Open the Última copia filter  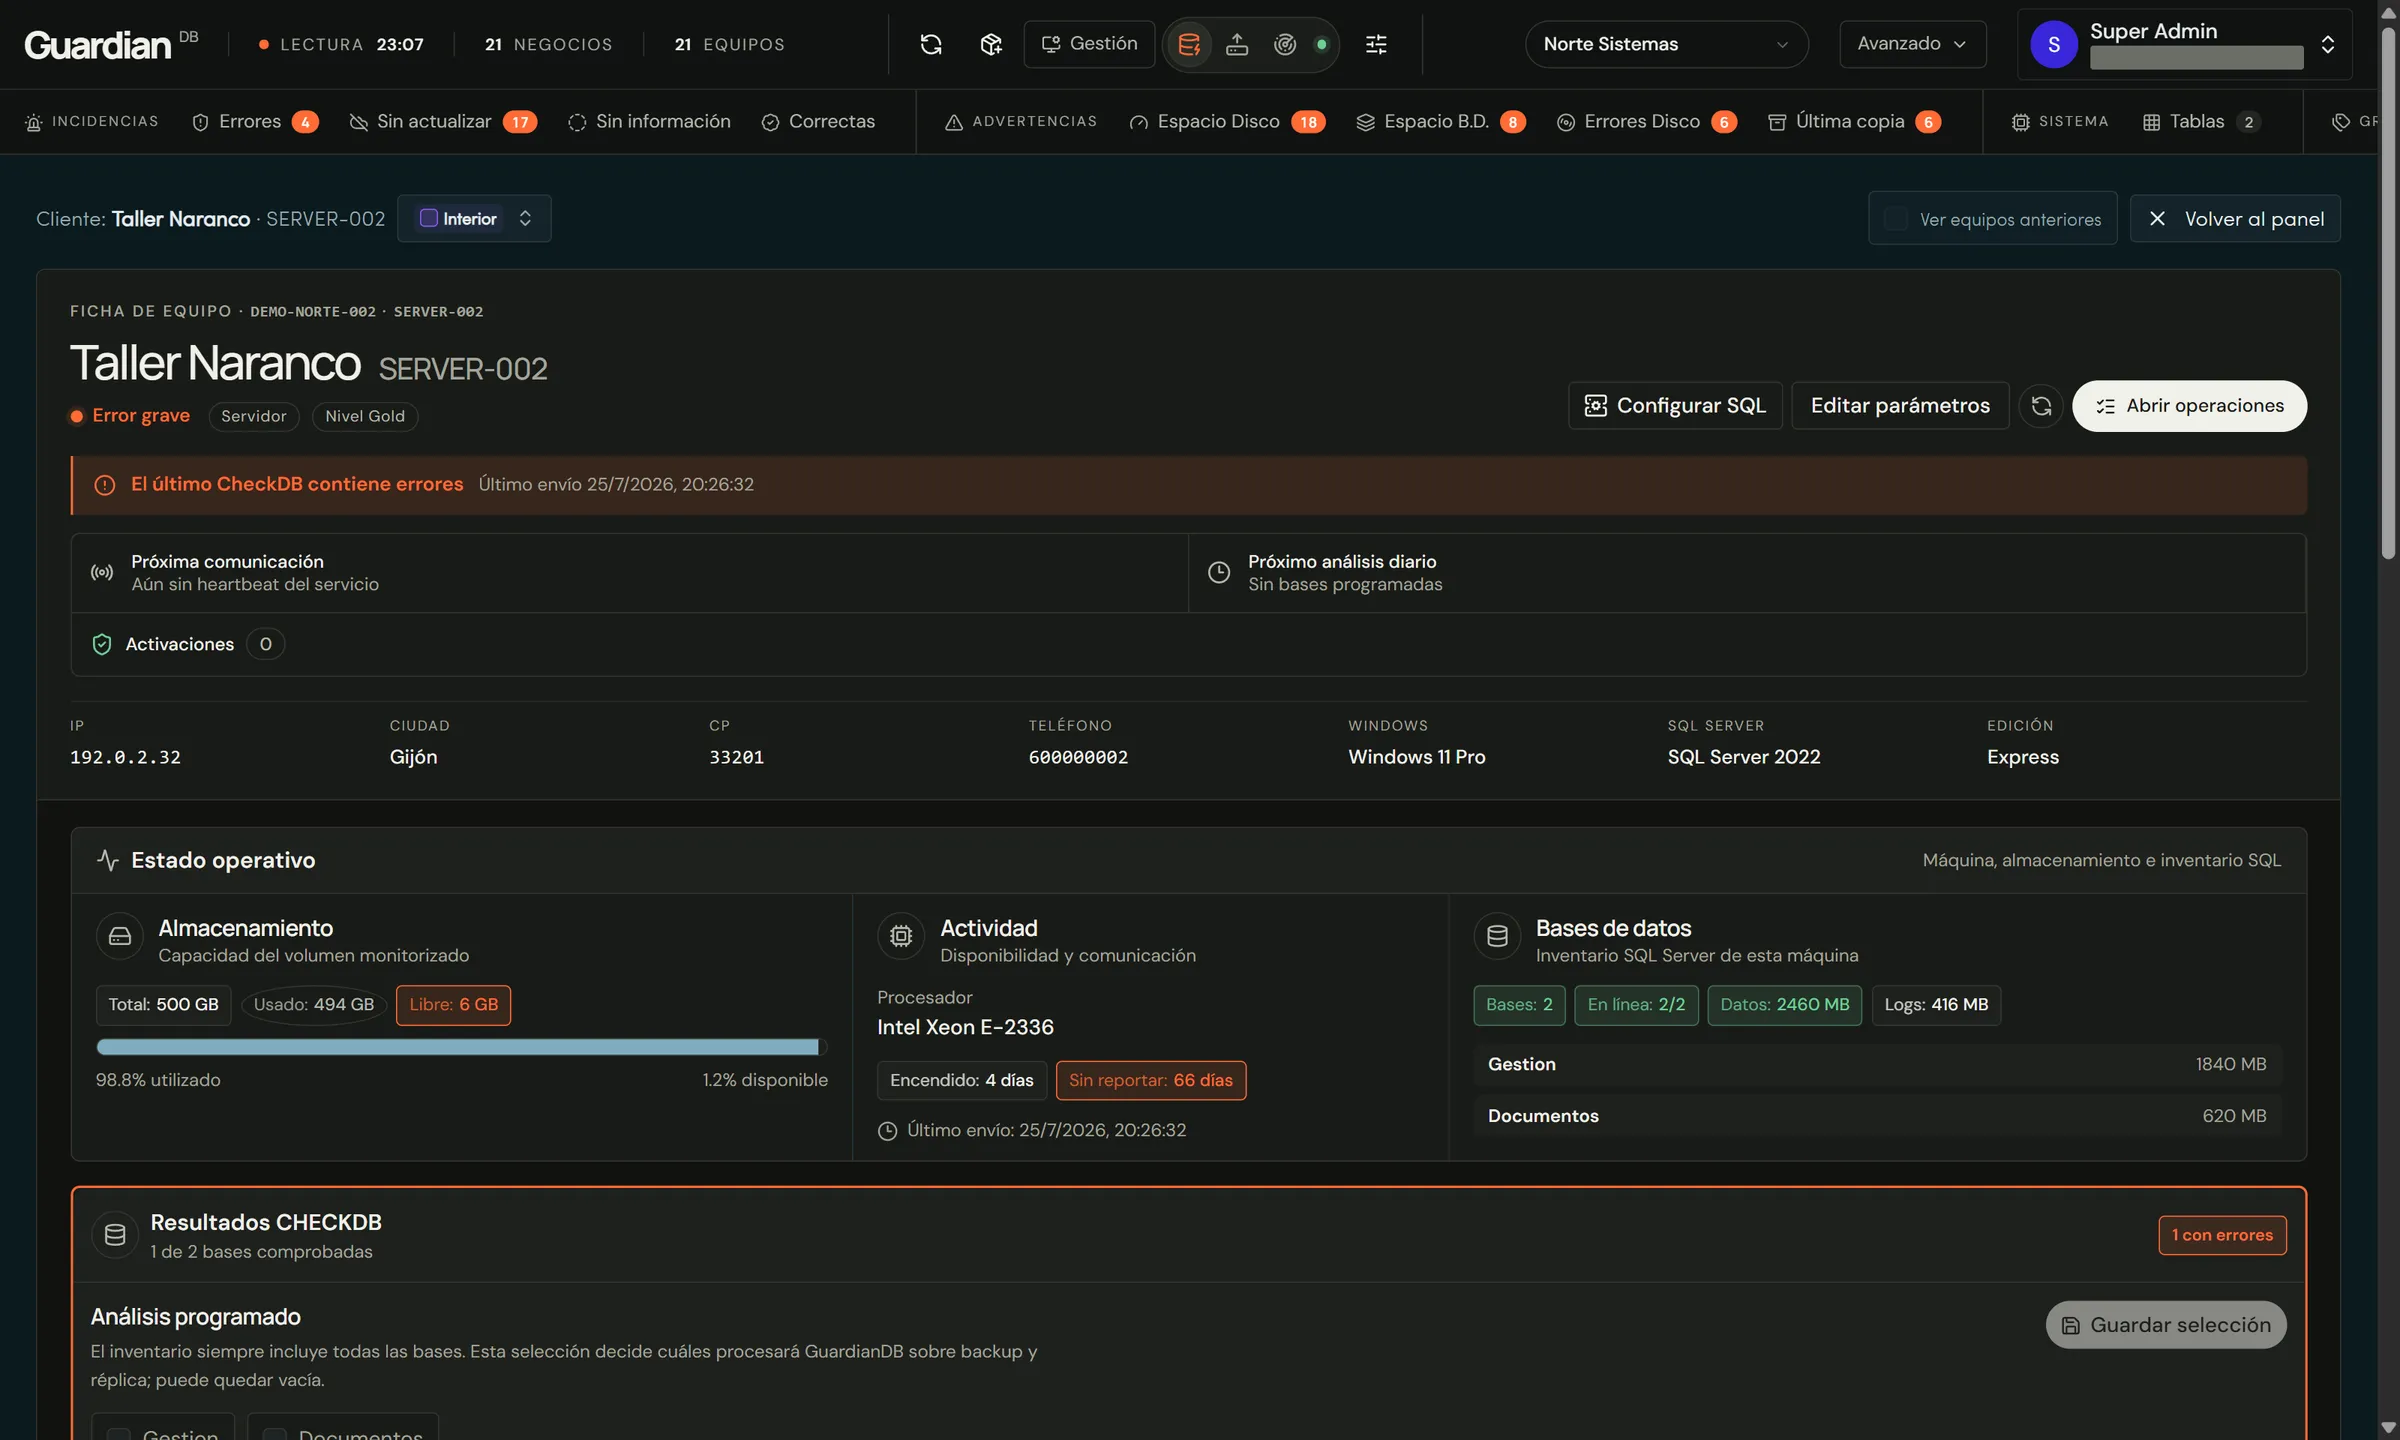[x=1855, y=122]
